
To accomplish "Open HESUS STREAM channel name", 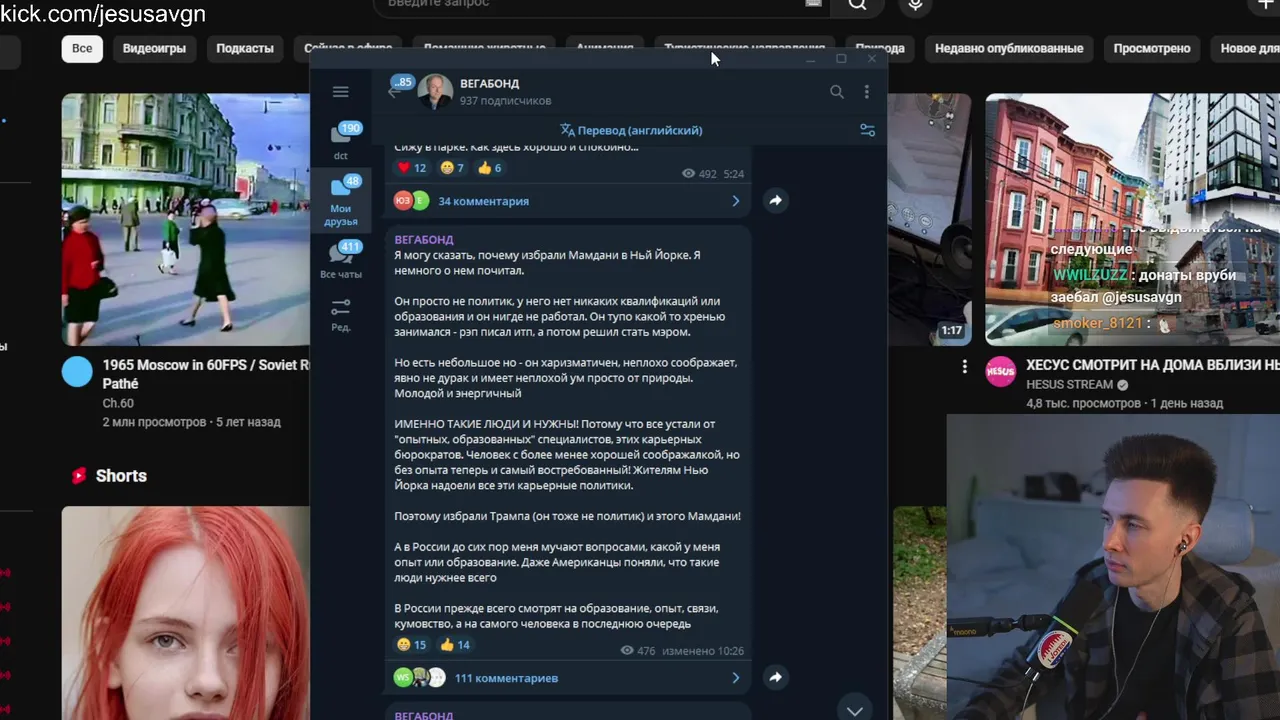I will 1069,385.
